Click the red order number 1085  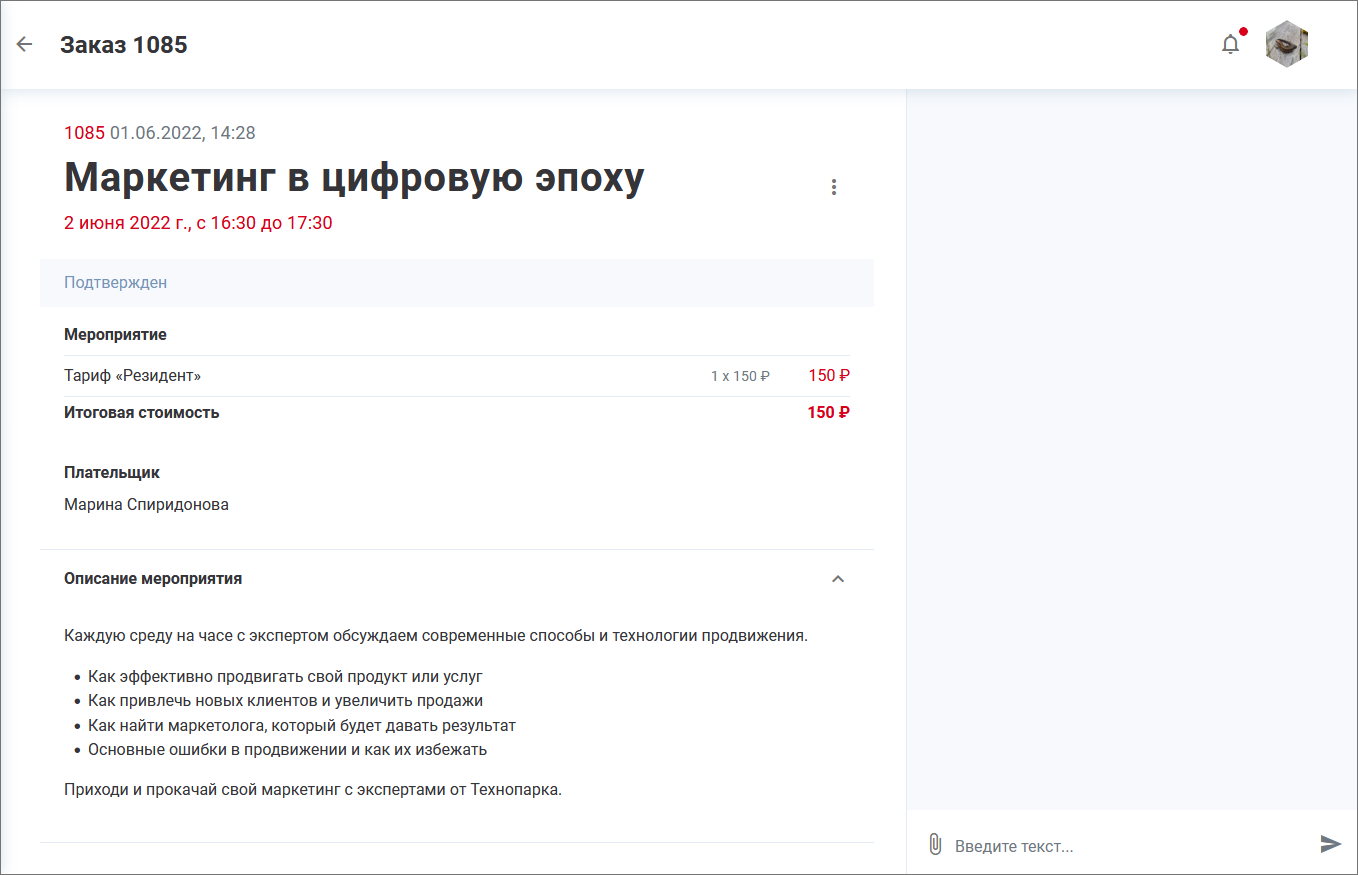click(x=84, y=133)
